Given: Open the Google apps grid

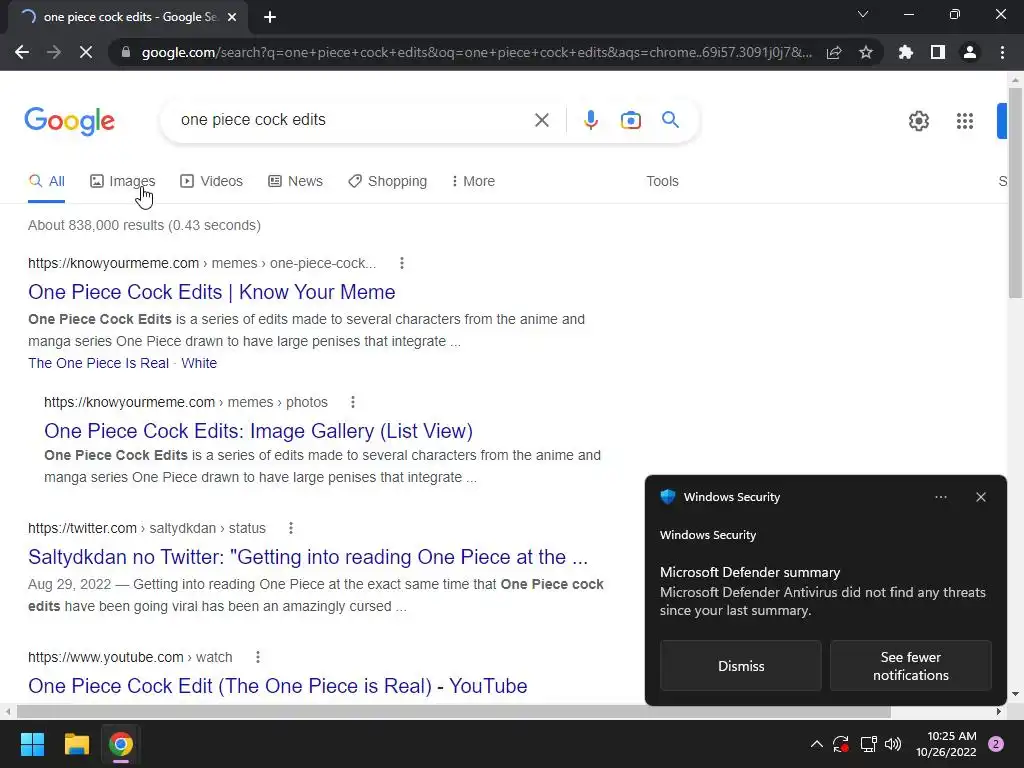Looking at the screenshot, I should 965,121.
